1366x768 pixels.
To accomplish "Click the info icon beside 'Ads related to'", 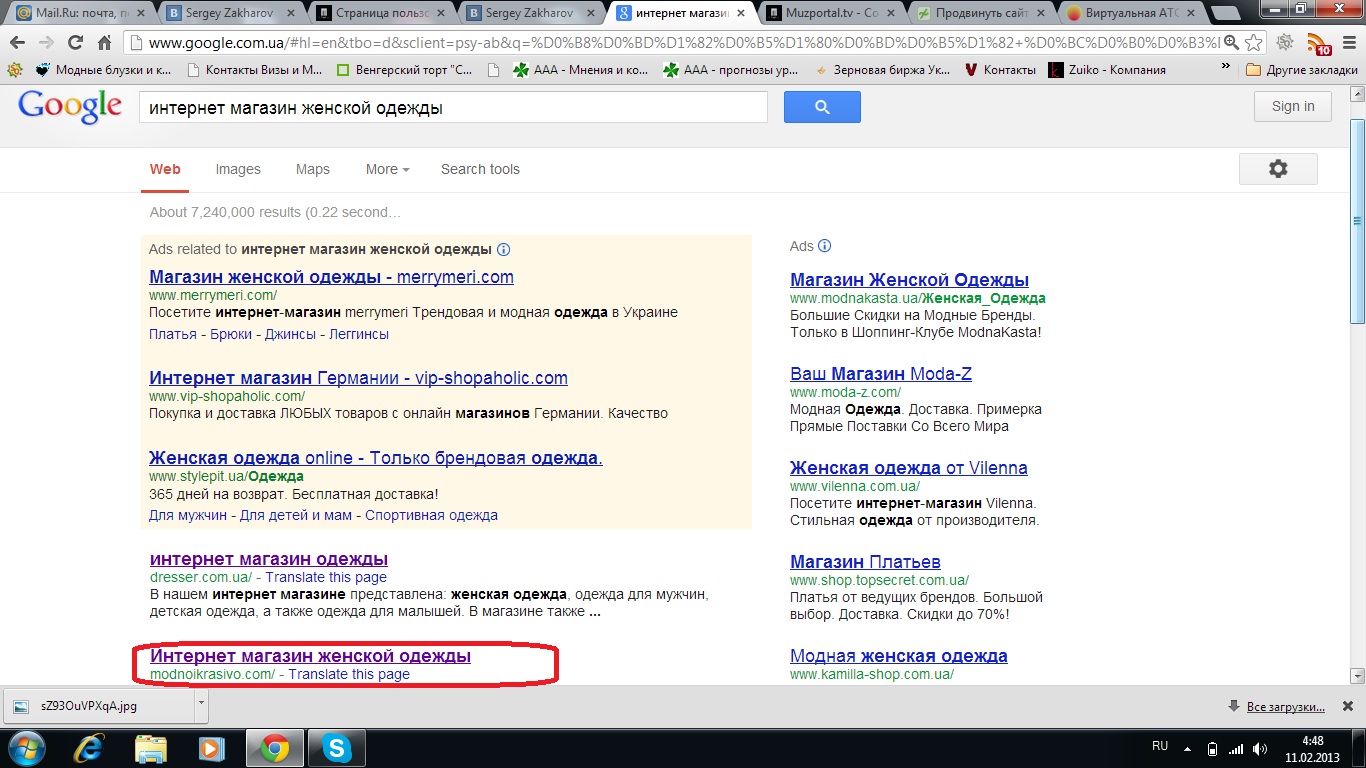I will tap(504, 249).
